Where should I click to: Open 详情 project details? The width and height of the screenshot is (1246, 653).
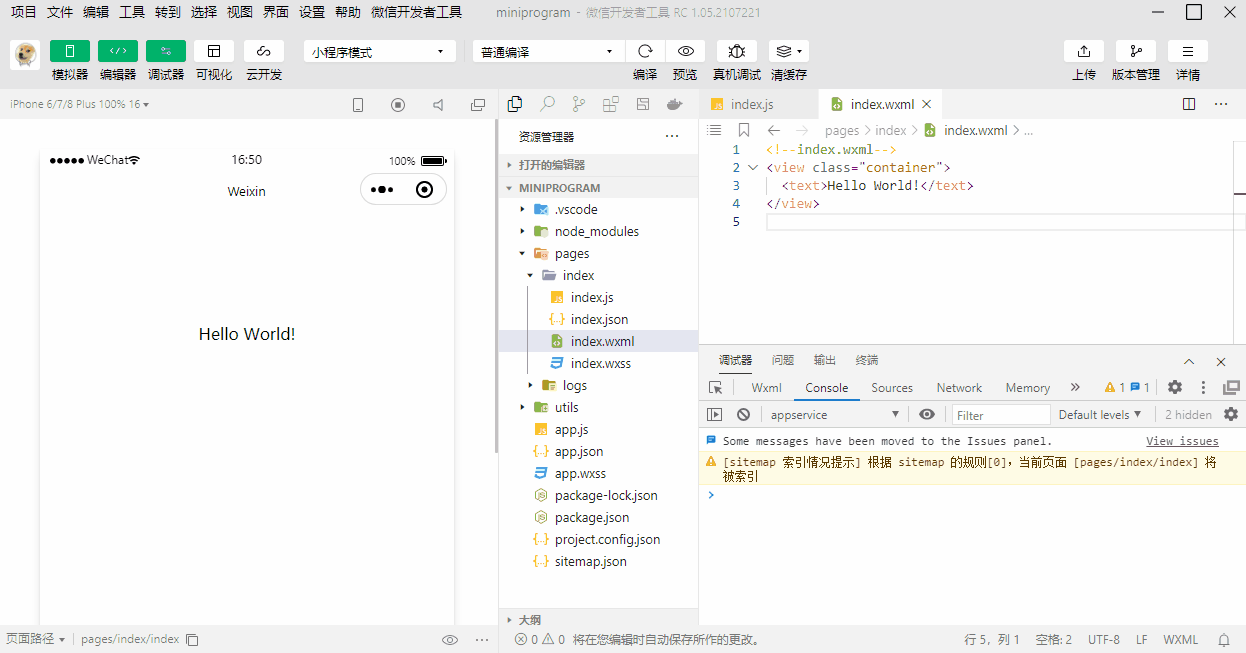pos(1188,51)
